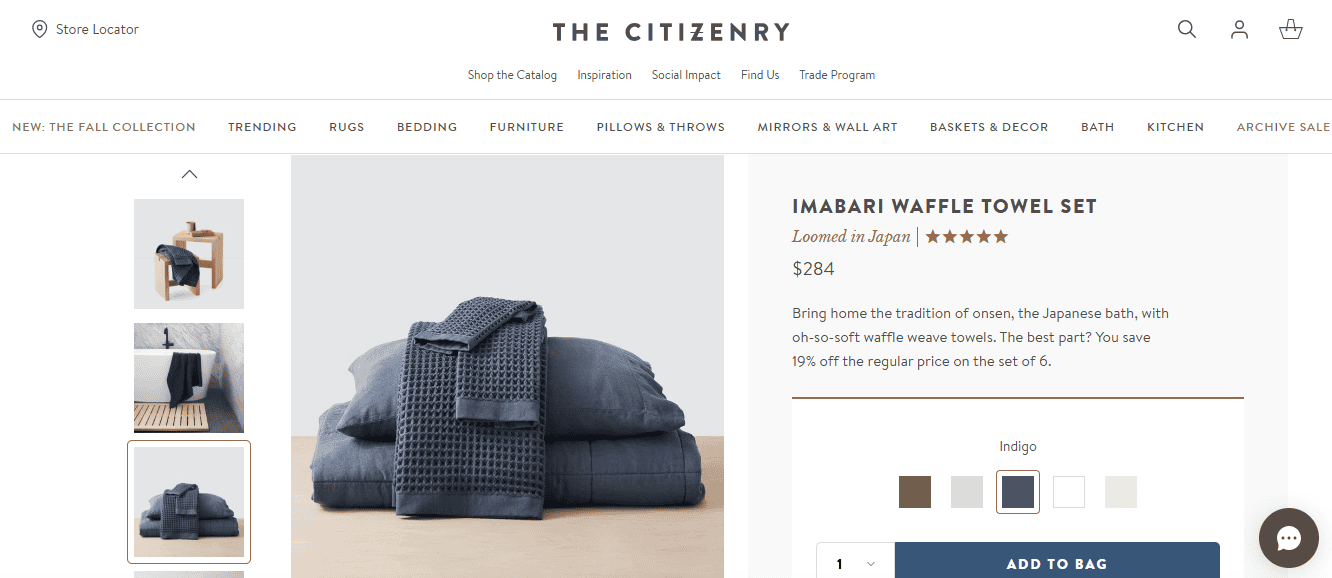Open the shopping bag basket icon

click(x=1291, y=29)
